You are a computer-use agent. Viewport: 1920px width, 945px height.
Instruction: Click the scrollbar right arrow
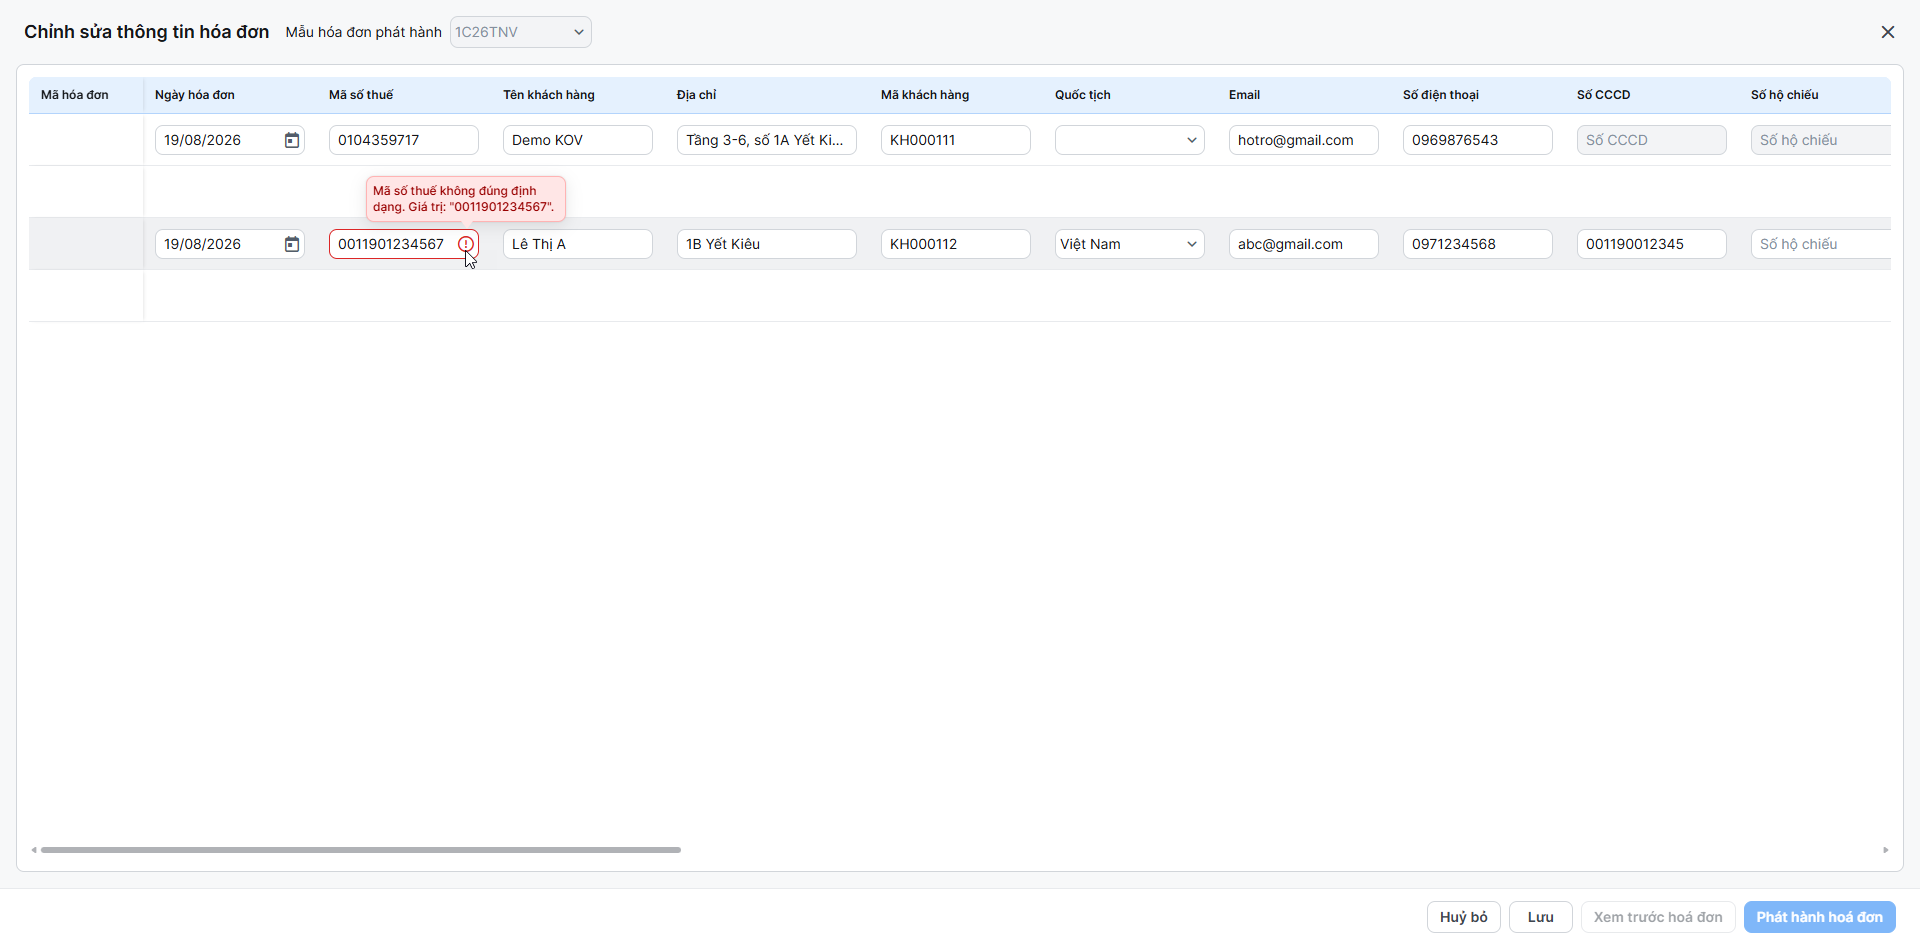(x=1885, y=850)
